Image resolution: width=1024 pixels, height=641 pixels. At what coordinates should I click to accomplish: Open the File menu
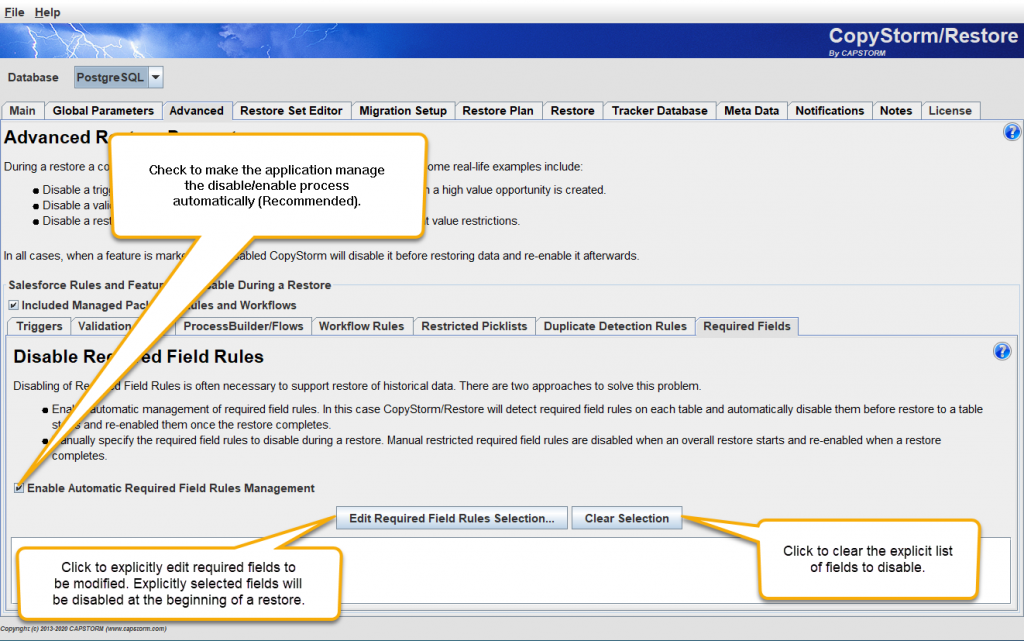point(14,12)
